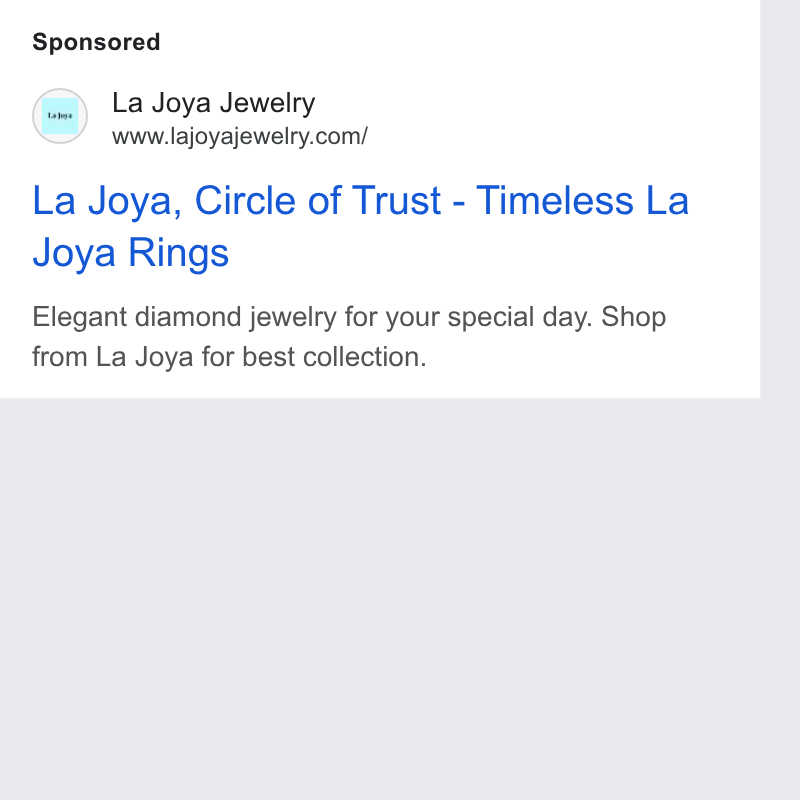This screenshot has height=800, width=800.
Task: Click the word 'Trust' in blue headline
Action: pyautogui.click(x=396, y=200)
